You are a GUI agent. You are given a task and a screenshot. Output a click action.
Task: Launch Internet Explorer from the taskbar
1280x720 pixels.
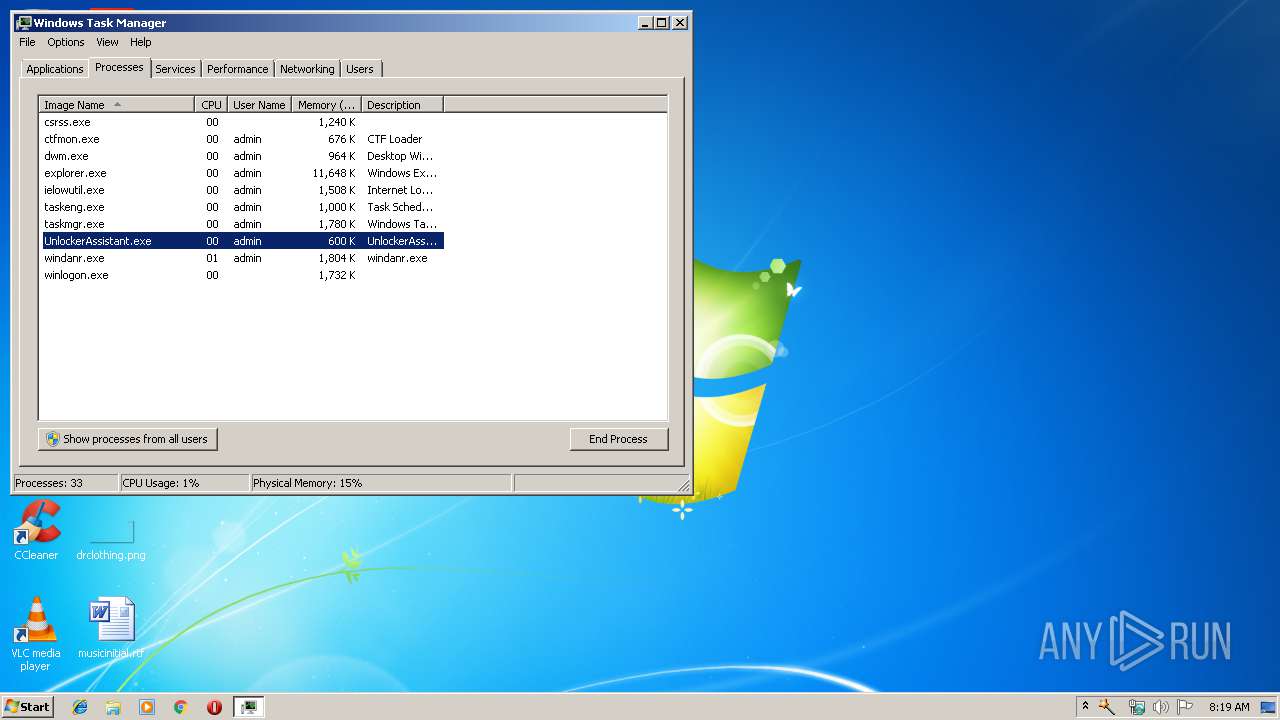[80, 707]
